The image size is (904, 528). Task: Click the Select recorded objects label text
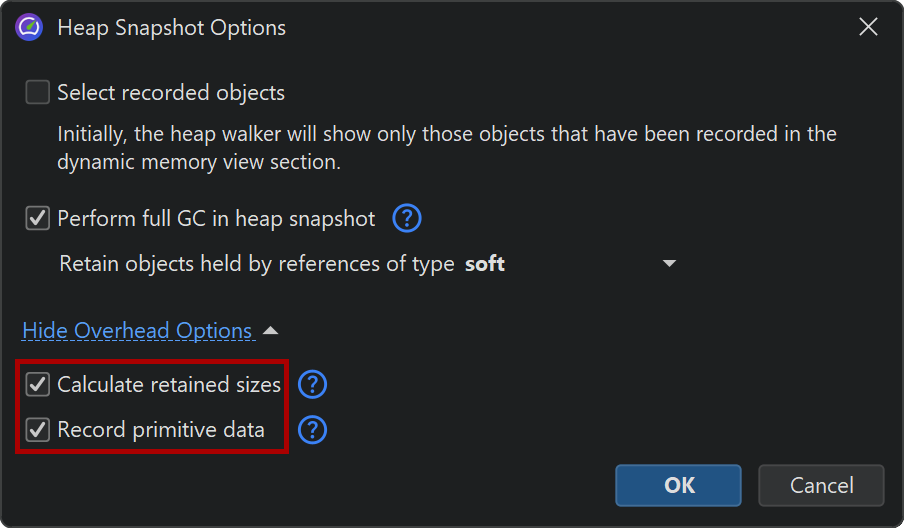(x=171, y=93)
